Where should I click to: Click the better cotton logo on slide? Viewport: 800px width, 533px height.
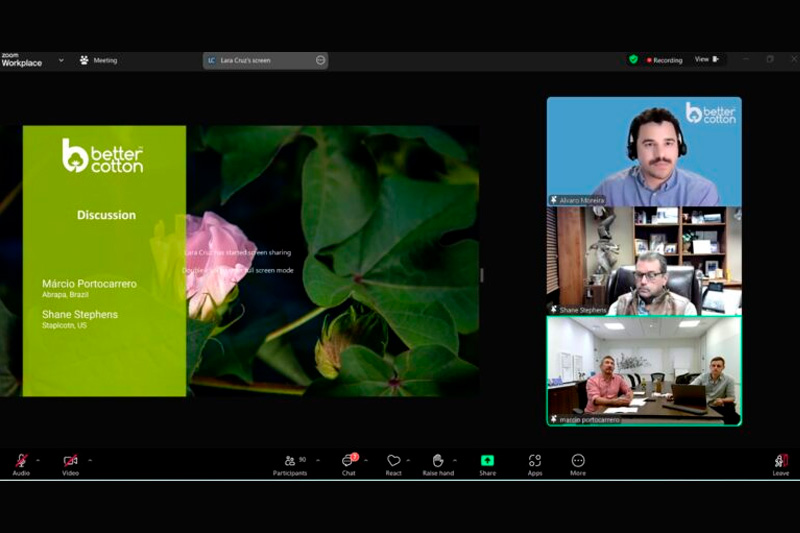[x=103, y=156]
